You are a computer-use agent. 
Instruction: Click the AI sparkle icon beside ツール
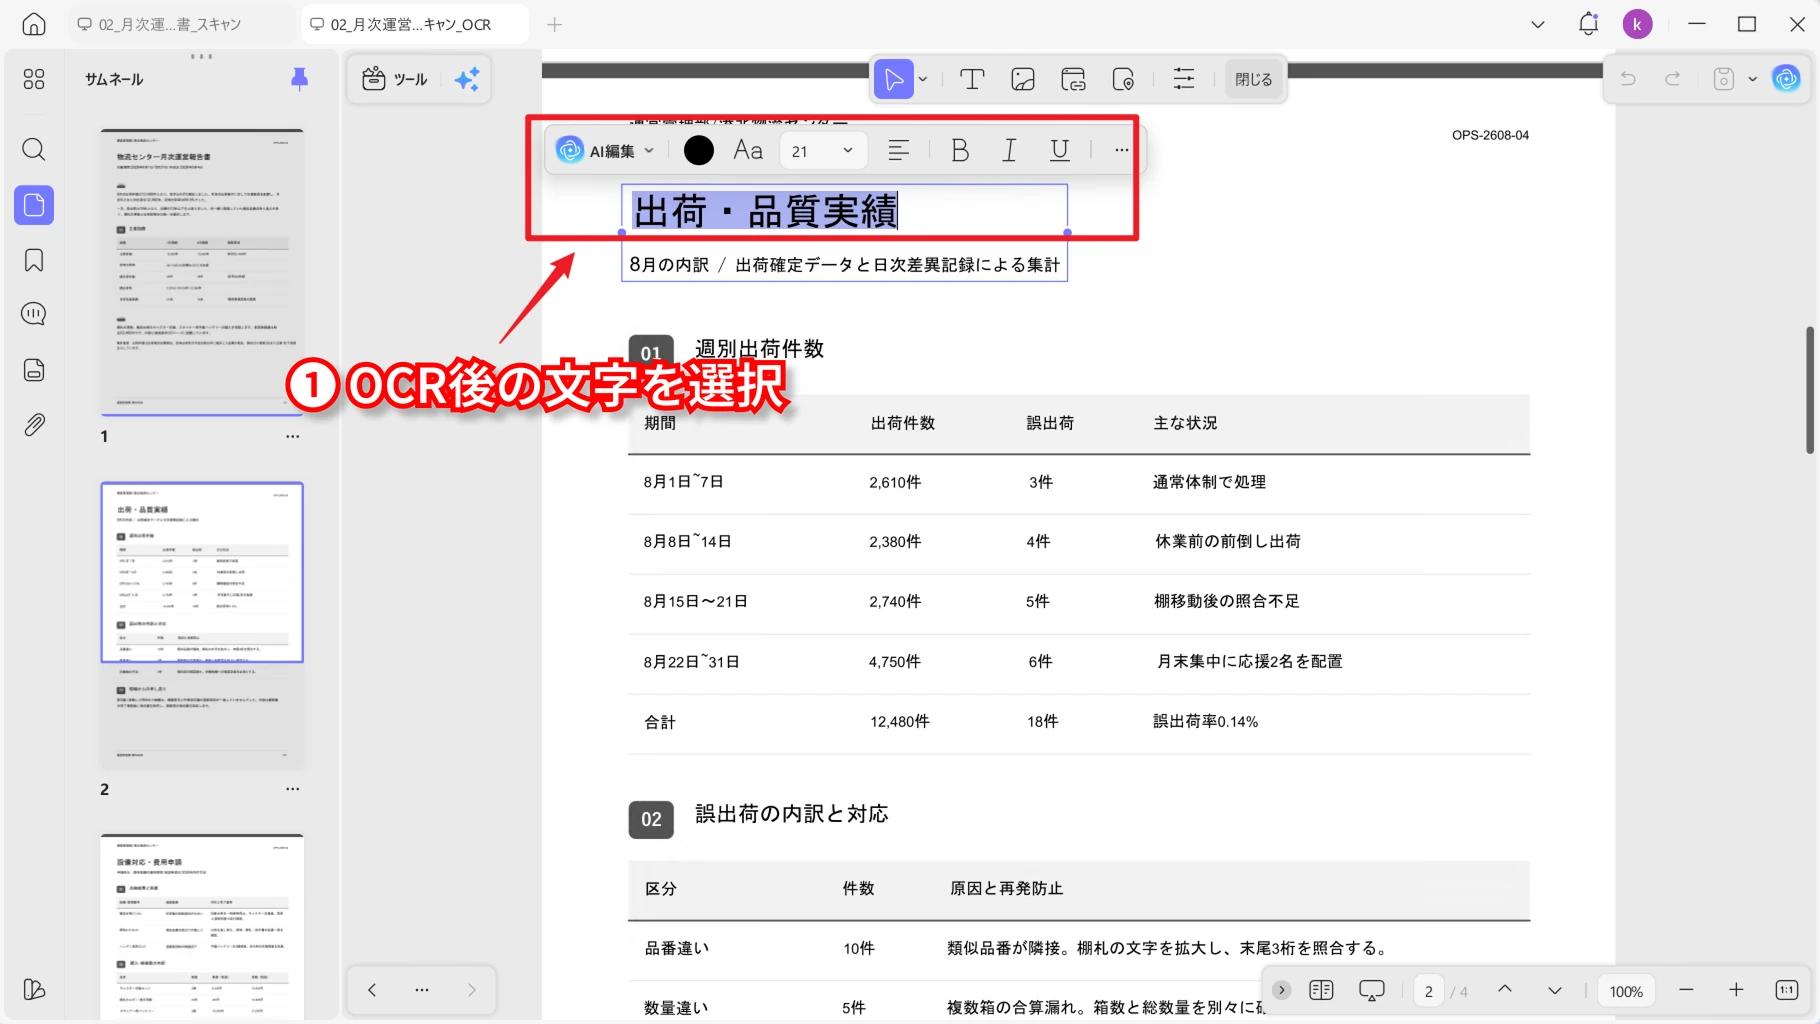point(467,79)
